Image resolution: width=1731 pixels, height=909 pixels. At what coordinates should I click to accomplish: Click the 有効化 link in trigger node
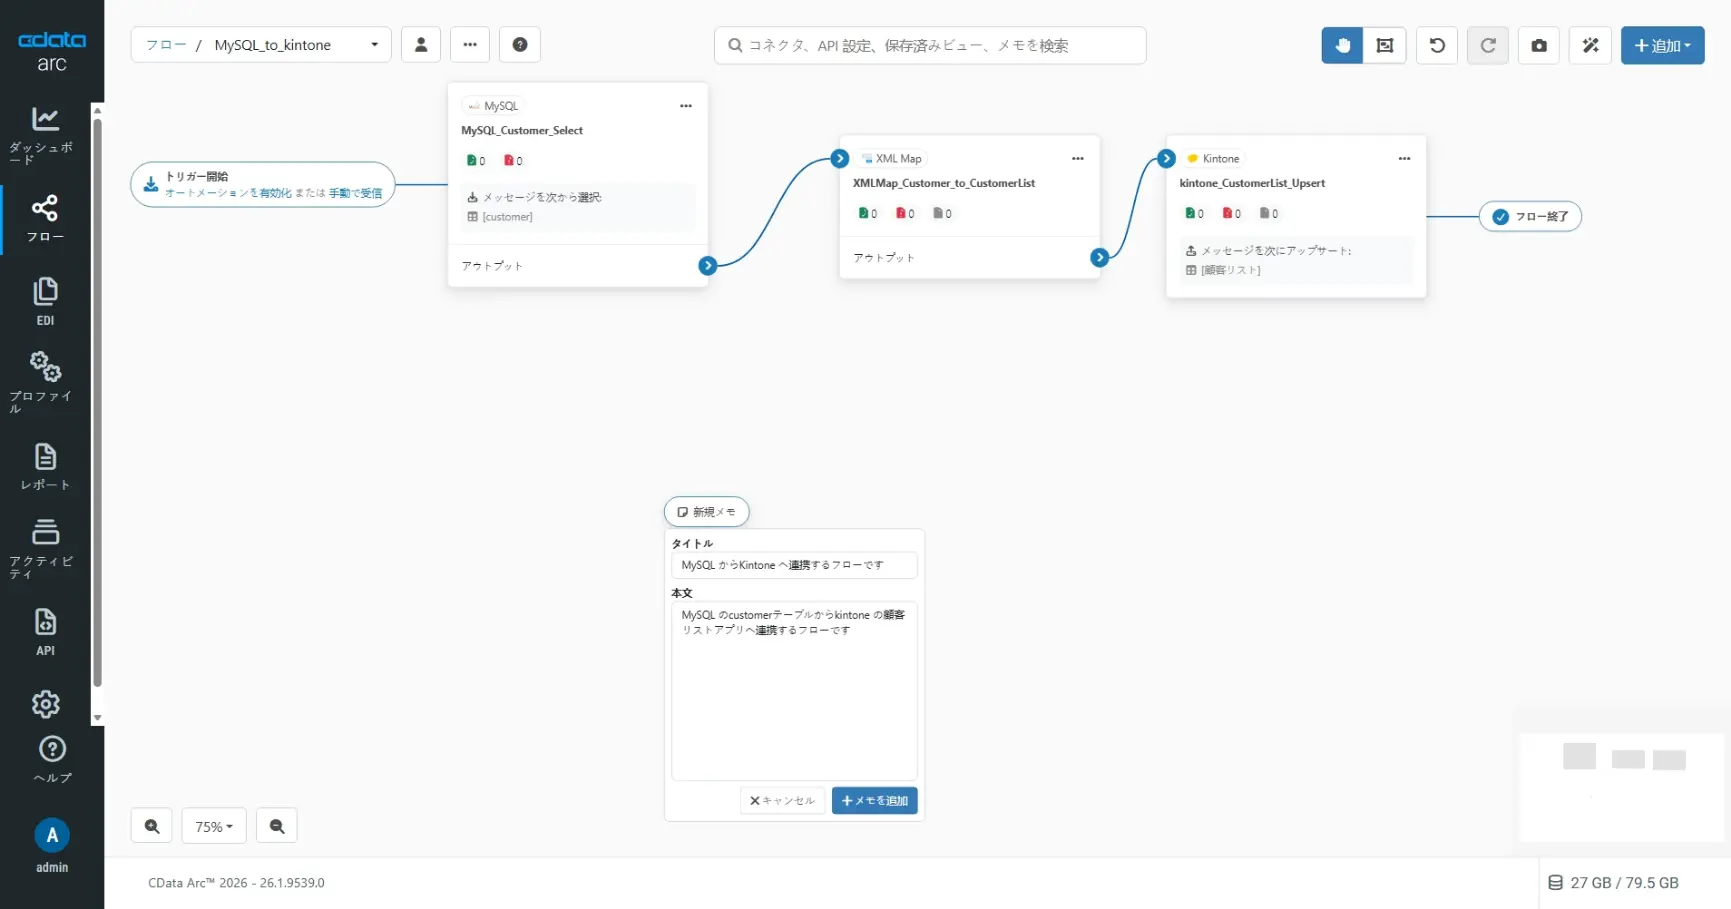[276, 193]
